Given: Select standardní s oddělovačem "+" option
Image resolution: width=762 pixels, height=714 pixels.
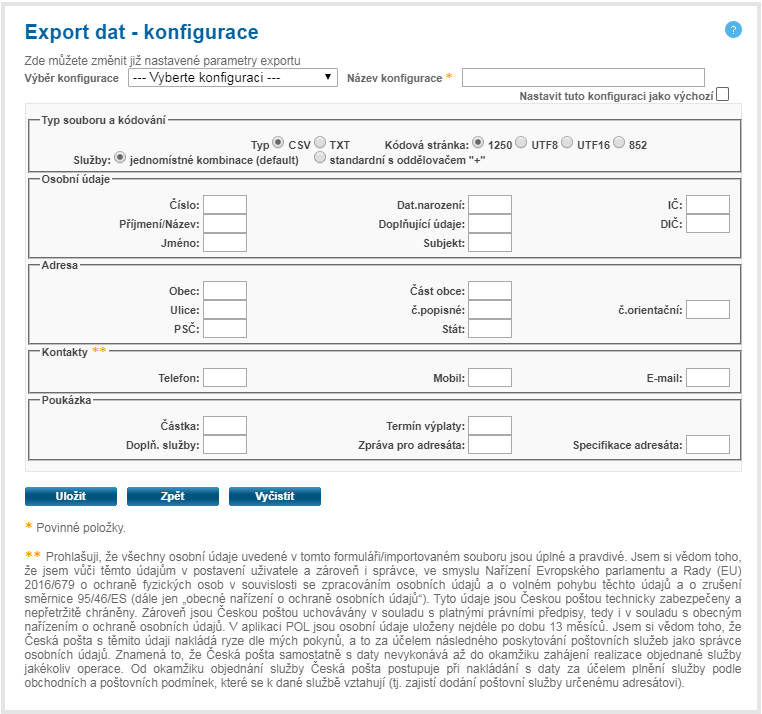Looking at the screenshot, I should pos(320,157).
